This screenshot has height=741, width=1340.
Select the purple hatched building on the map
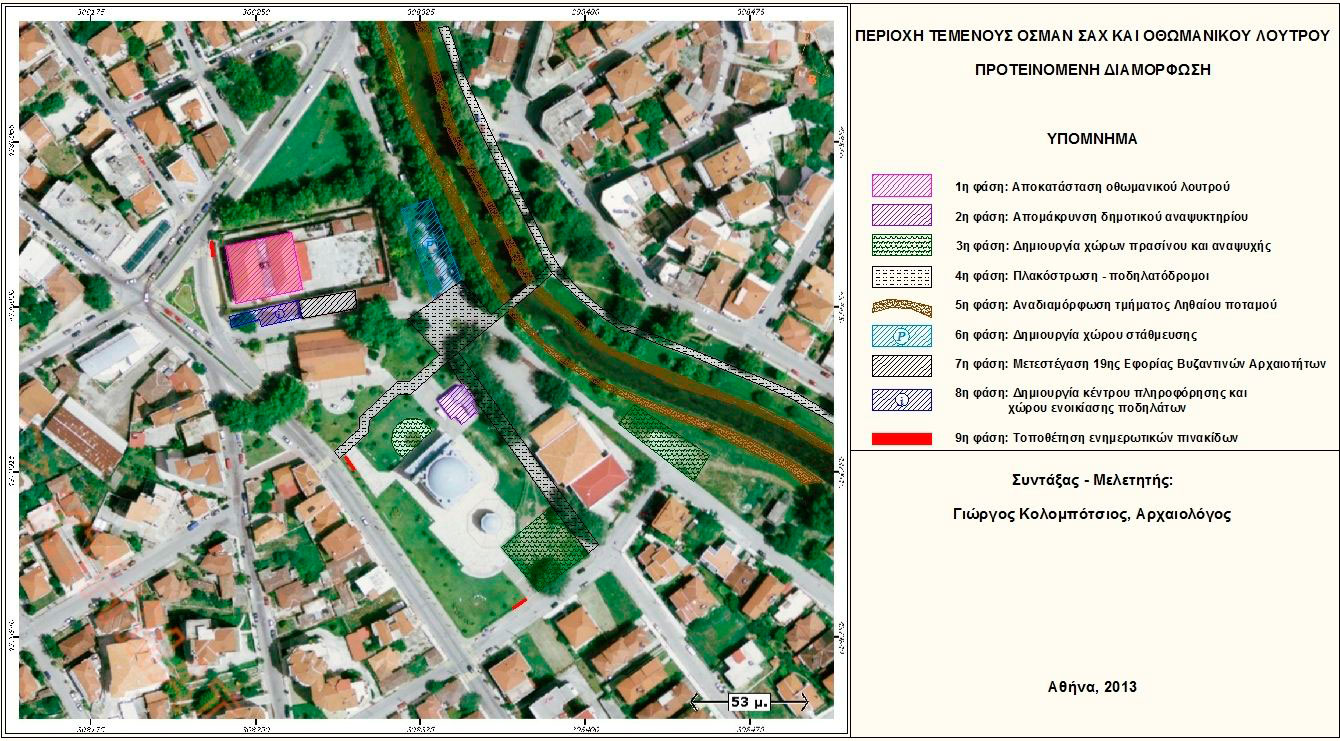(x=458, y=404)
